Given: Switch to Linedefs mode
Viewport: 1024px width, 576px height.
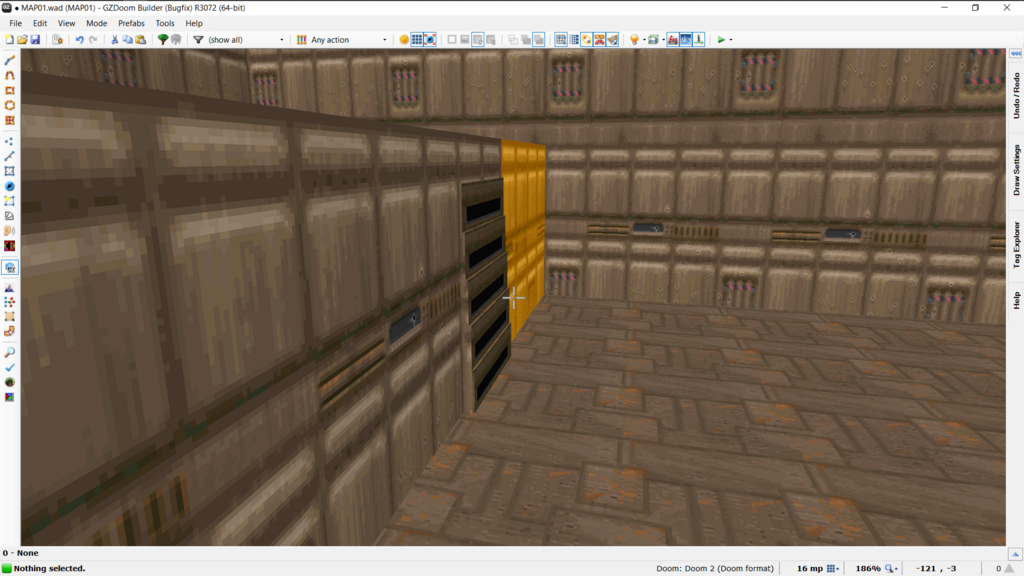Looking at the screenshot, I should point(10,156).
